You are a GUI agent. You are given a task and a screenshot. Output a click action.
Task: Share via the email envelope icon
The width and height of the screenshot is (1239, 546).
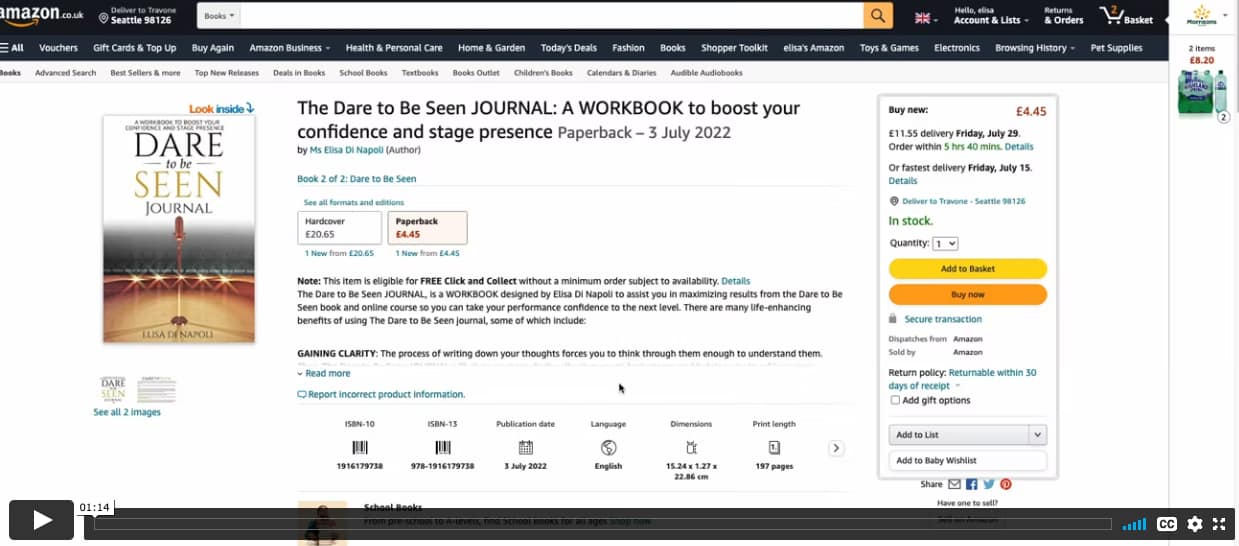click(954, 484)
